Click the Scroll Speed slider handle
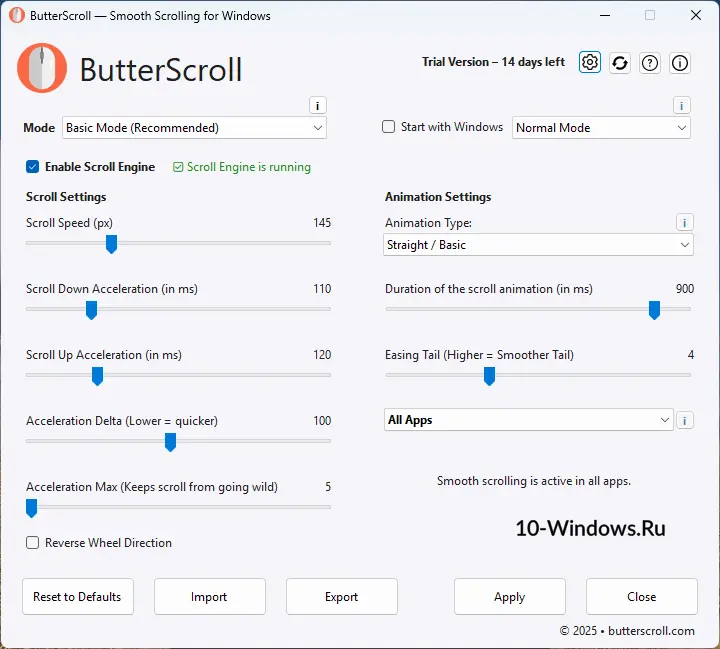 (112, 244)
